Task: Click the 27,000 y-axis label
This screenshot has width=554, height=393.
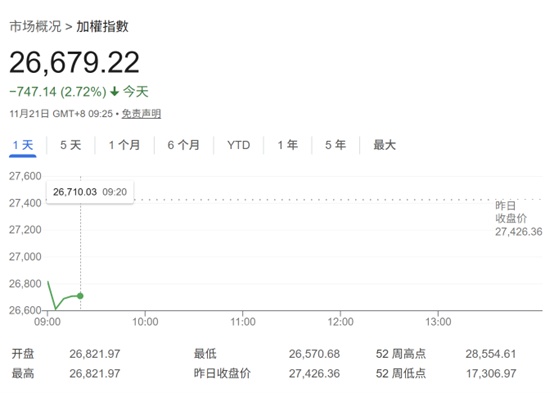Action: coord(25,257)
